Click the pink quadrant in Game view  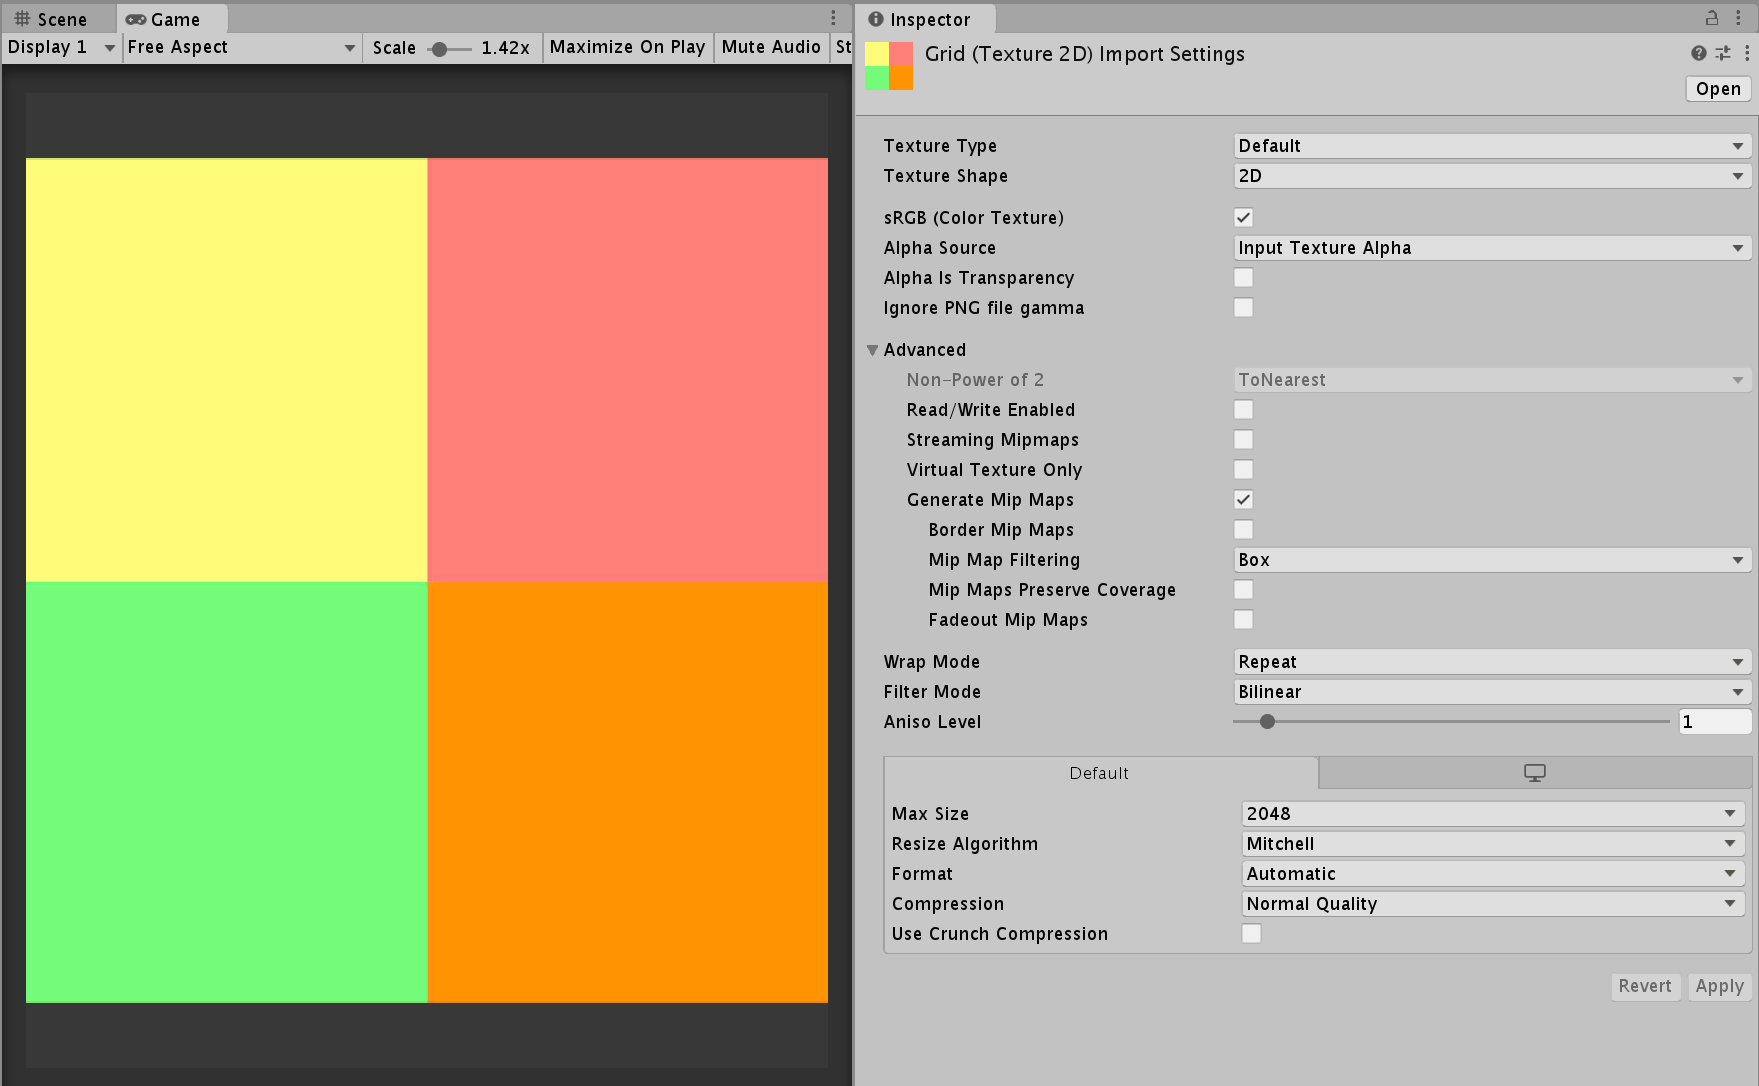(628, 370)
